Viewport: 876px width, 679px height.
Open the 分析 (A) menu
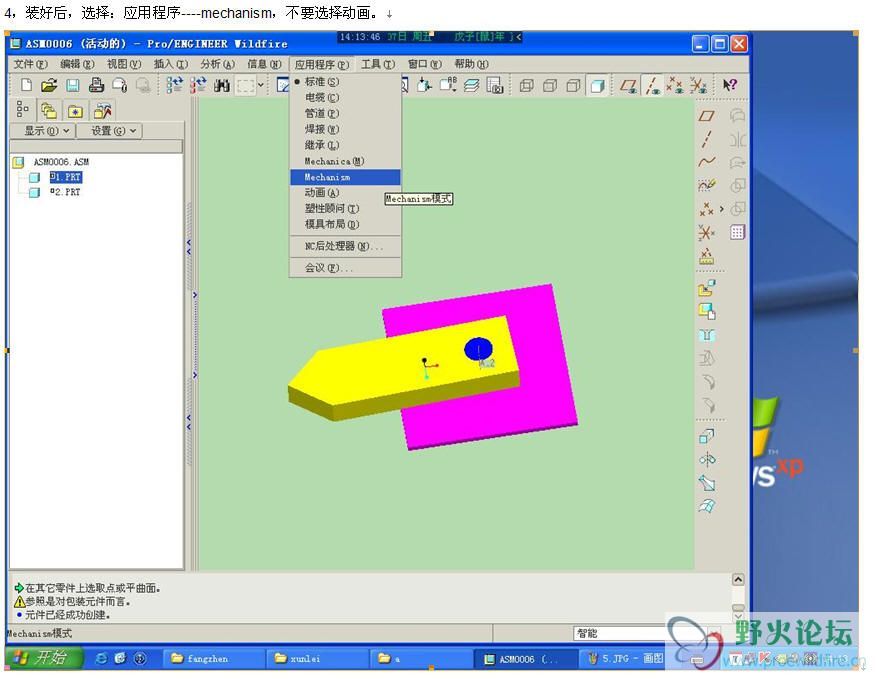pos(217,64)
